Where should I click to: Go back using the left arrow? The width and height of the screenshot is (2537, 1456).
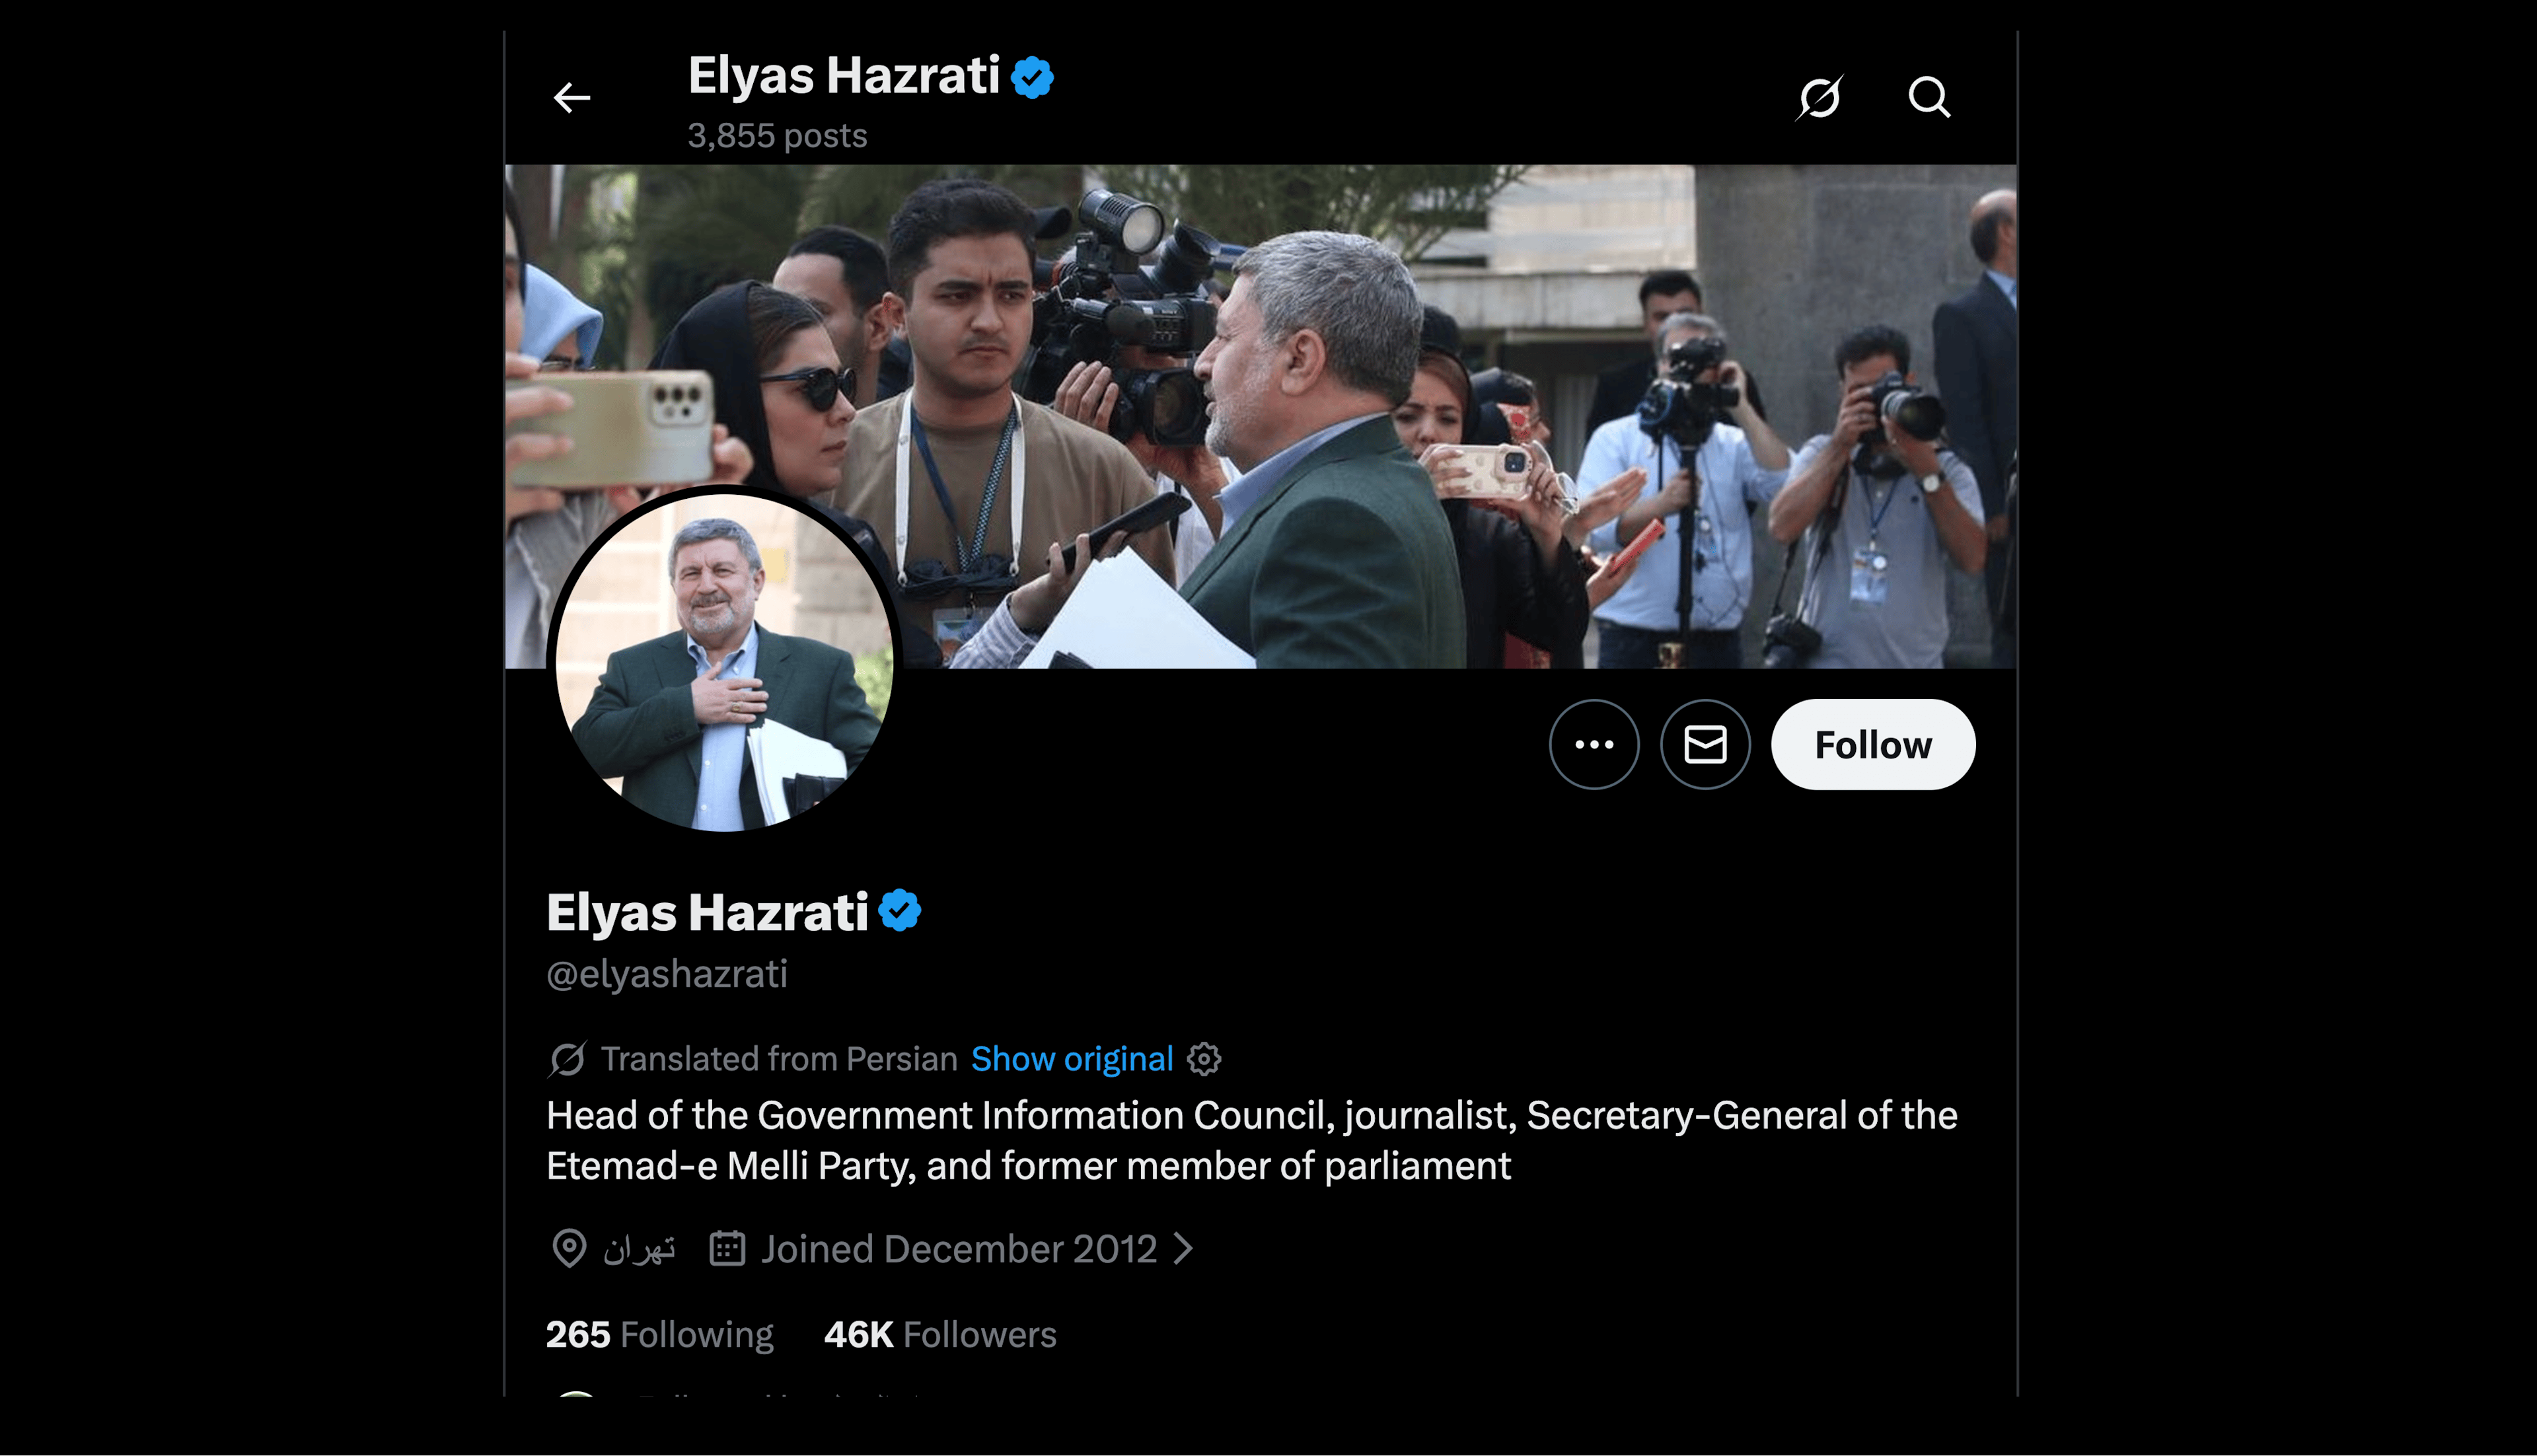572,98
